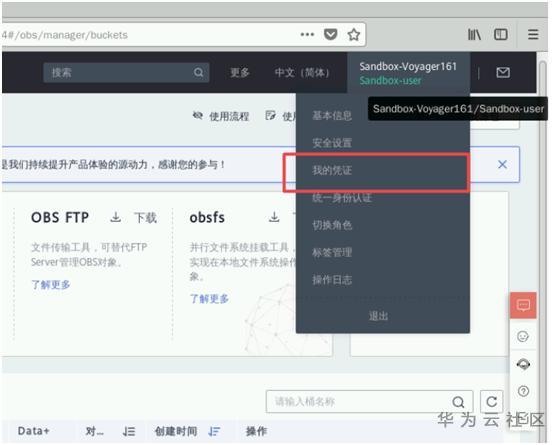Image resolution: width=558 pixels, height=445 pixels.
Task: Close the feedback notice with the X
Action: [x=502, y=164]
